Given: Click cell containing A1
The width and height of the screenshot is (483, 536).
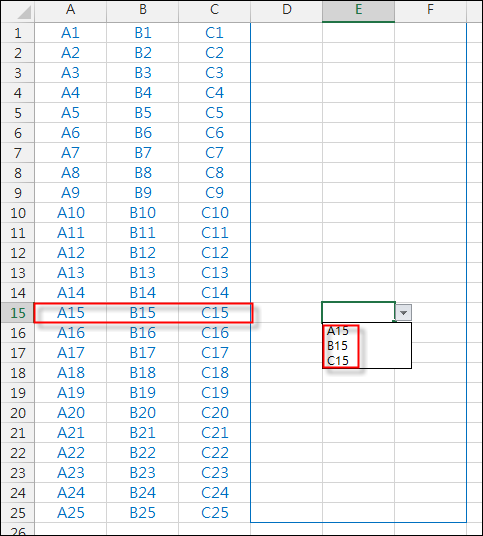Looking at the screenshot, I should point(70,33).
